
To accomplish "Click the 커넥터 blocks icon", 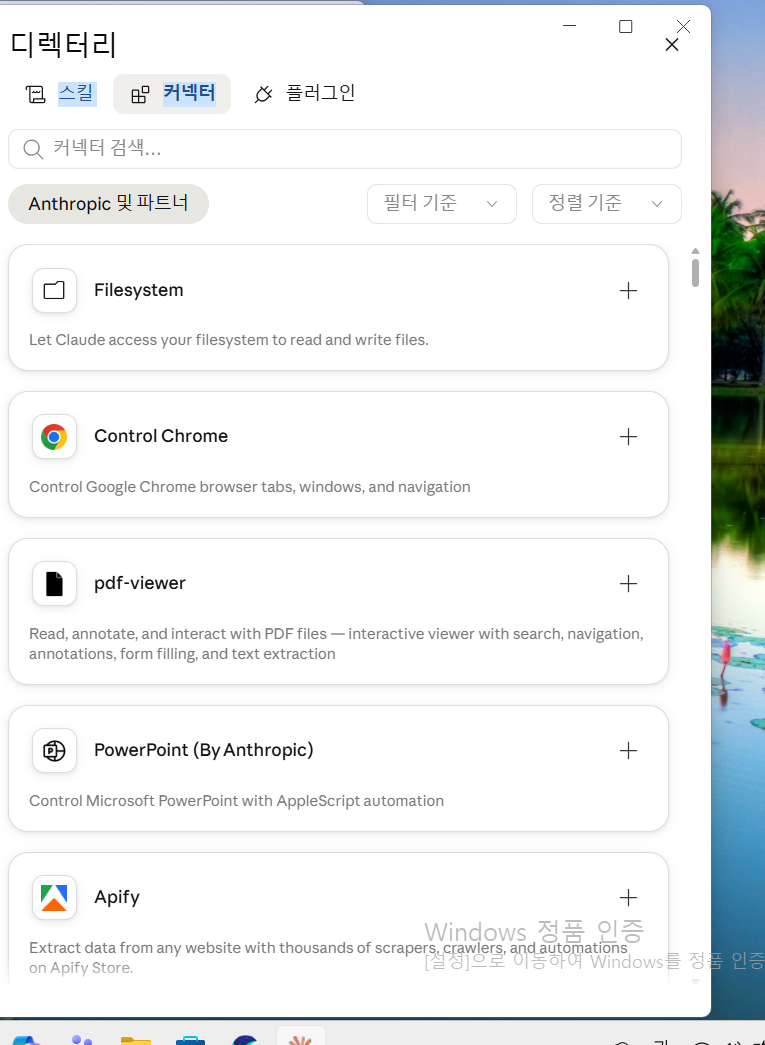I will pyautogui.click(x=140, y=95).
